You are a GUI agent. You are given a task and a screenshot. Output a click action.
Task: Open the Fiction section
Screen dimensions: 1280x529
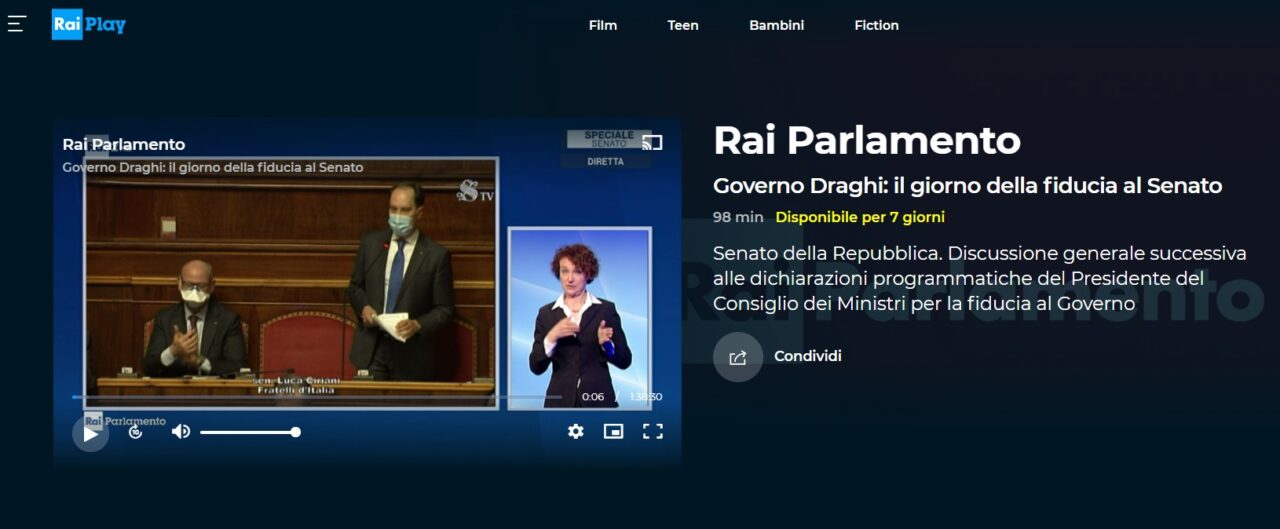(877, 25)
